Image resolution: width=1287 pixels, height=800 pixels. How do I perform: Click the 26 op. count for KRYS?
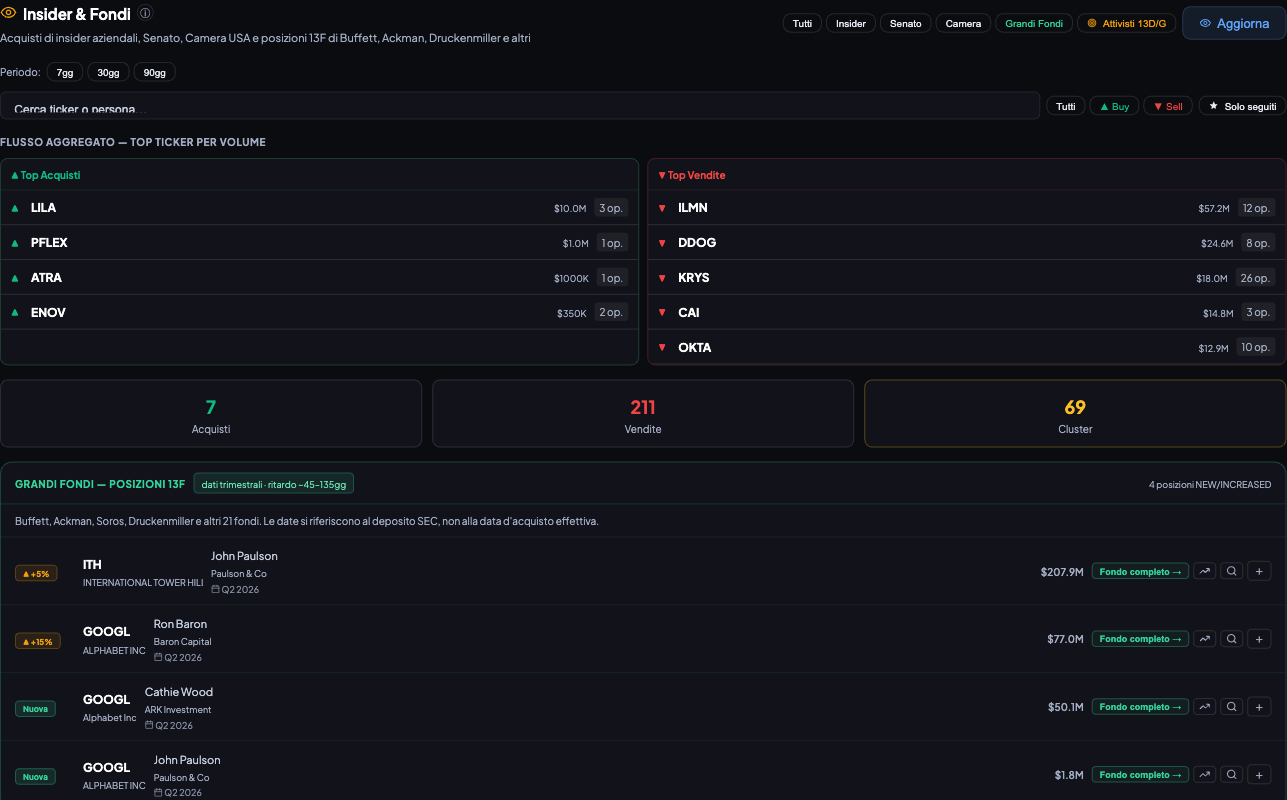tap(1255, 278)
